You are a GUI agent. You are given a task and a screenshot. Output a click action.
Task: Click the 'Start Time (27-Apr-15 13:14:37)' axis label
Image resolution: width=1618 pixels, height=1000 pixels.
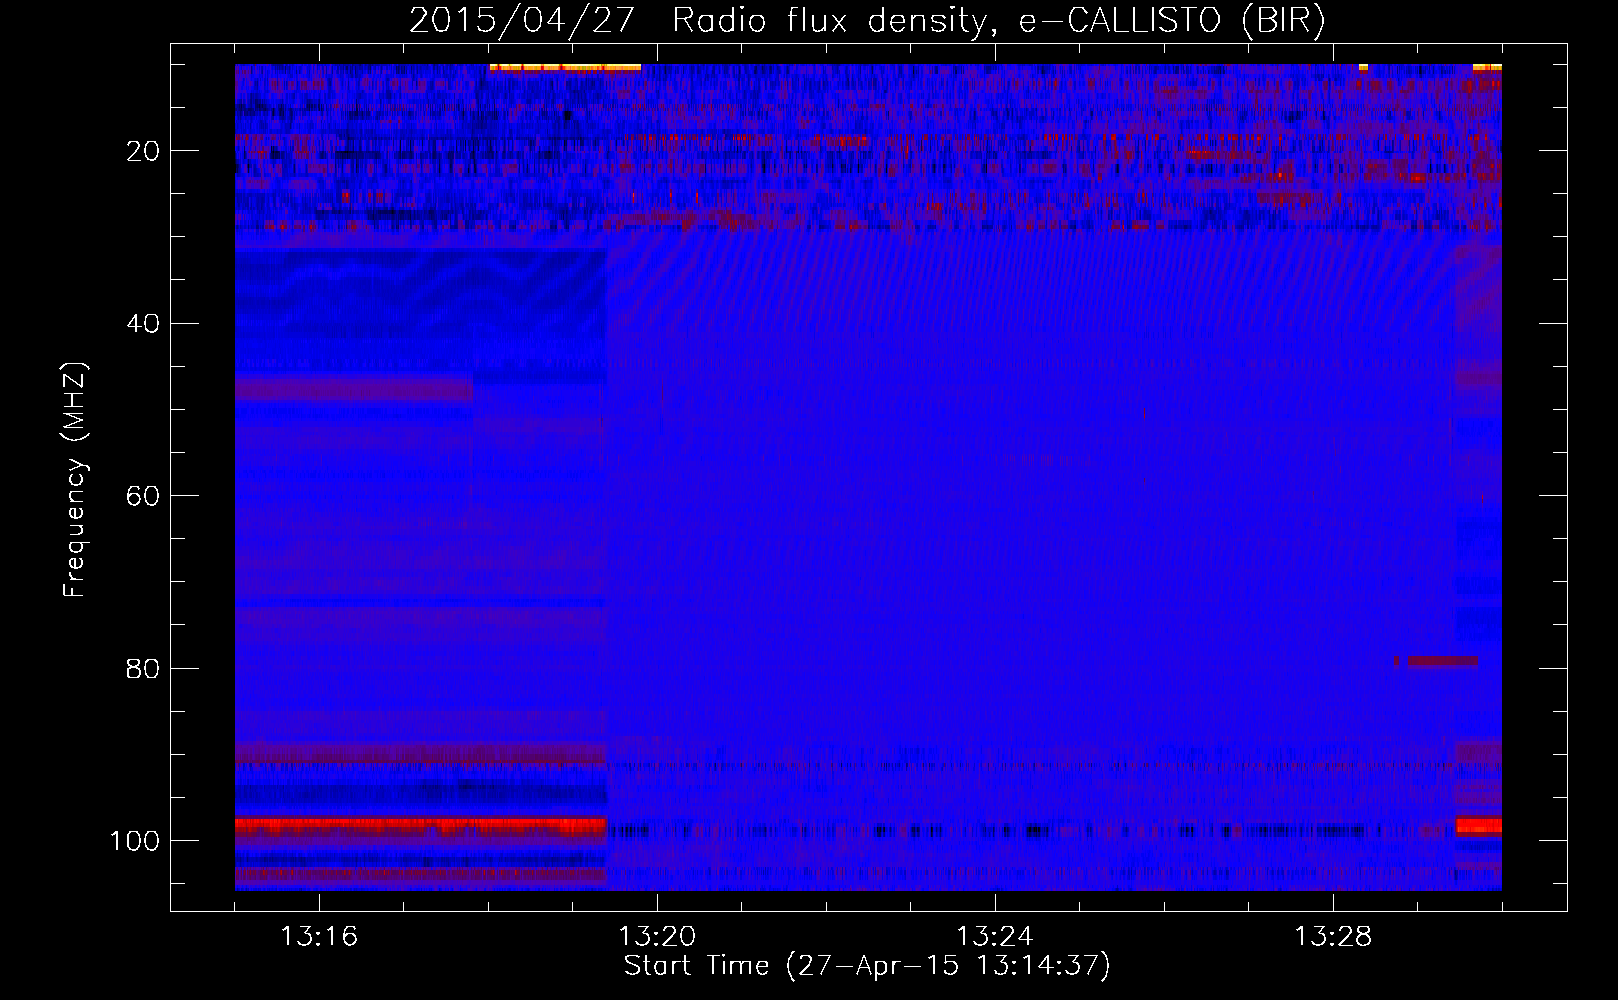868,966
